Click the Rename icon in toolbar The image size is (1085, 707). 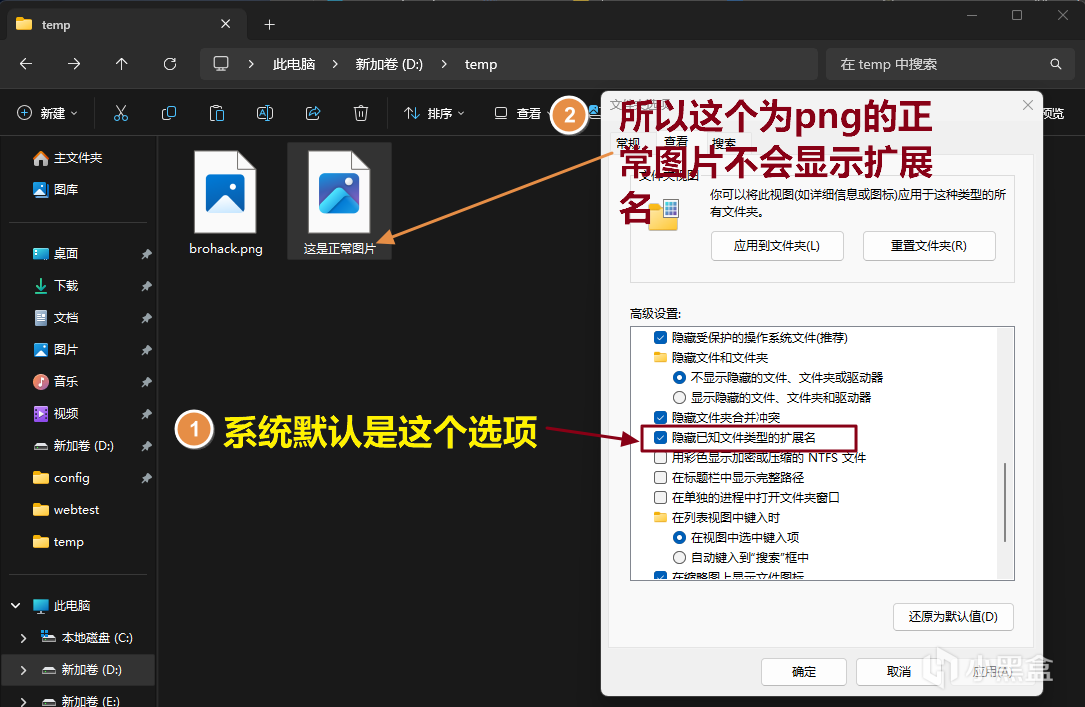[x=265, y=114]
